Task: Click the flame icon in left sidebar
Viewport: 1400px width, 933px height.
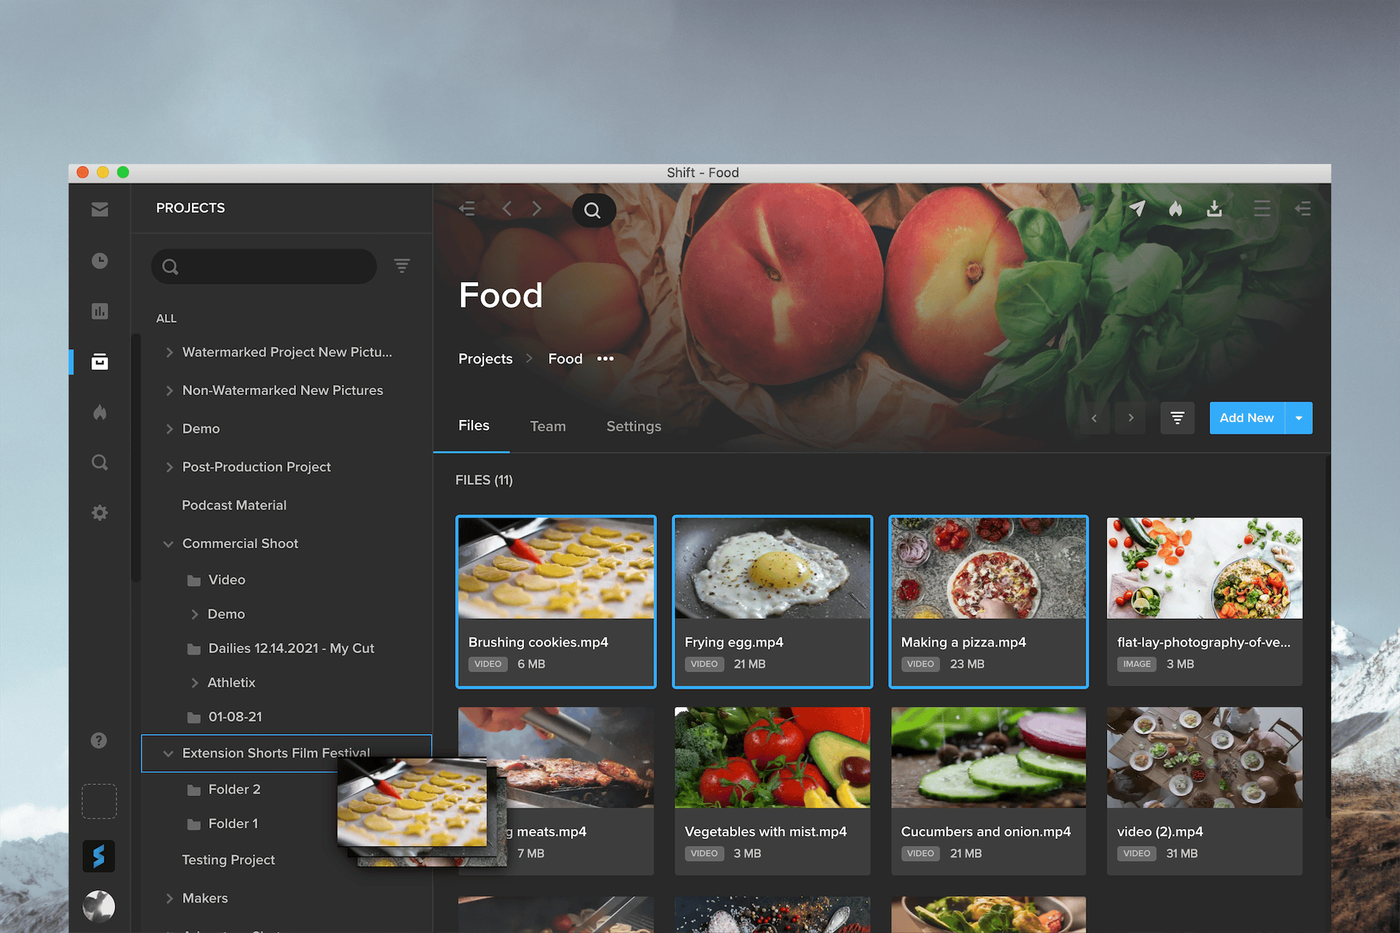Action: pyautogui.click(x=99, y=412)
